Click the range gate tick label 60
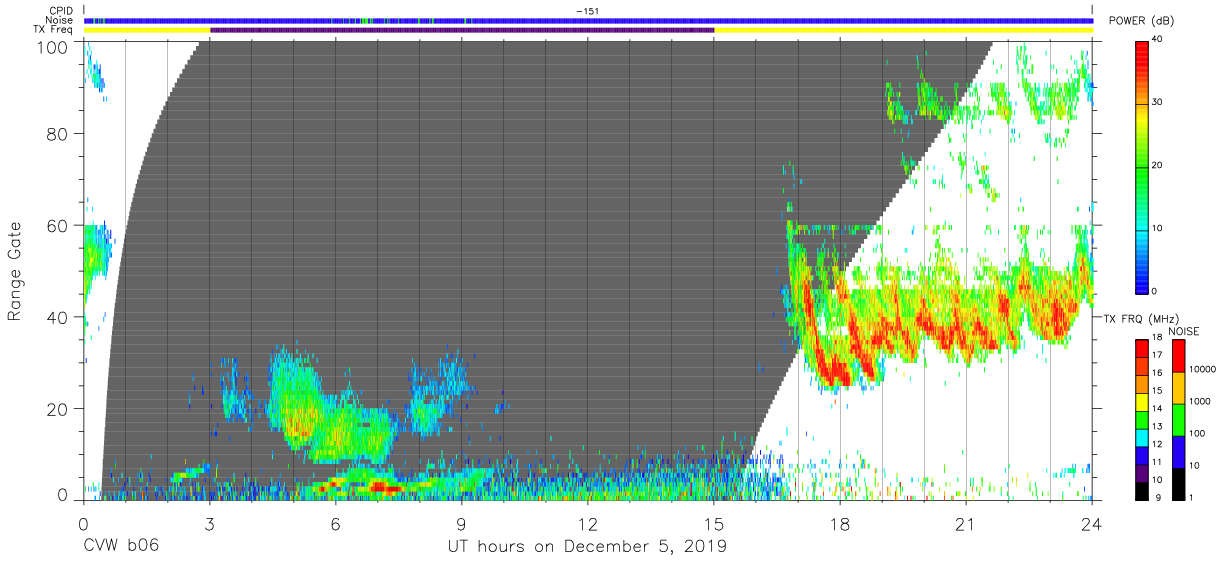 [x=58, y=225]
